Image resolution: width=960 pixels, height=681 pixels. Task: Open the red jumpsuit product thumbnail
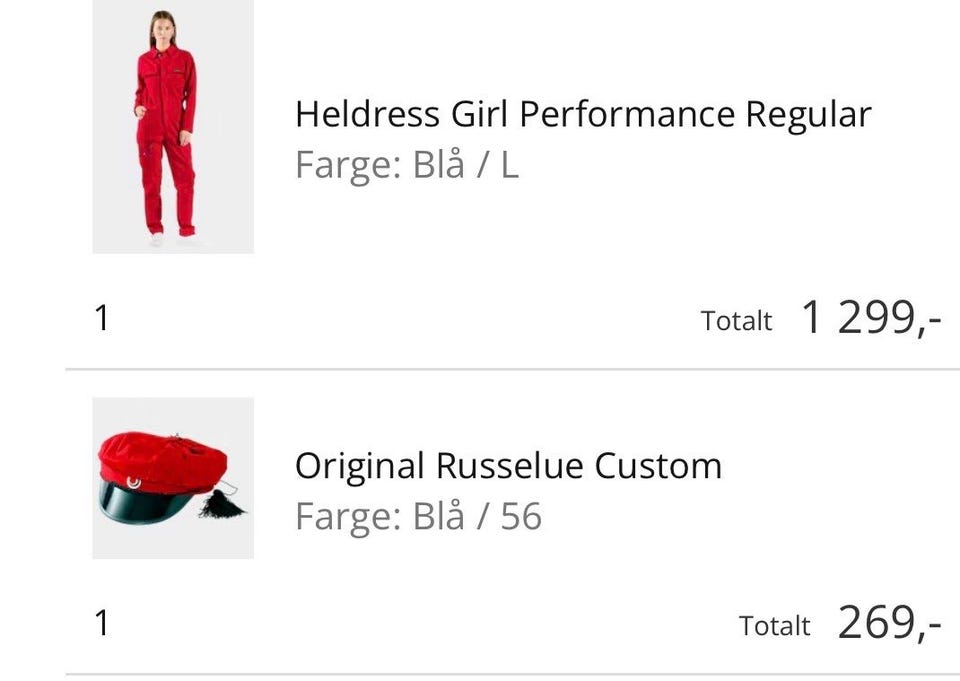click(172, 126)
